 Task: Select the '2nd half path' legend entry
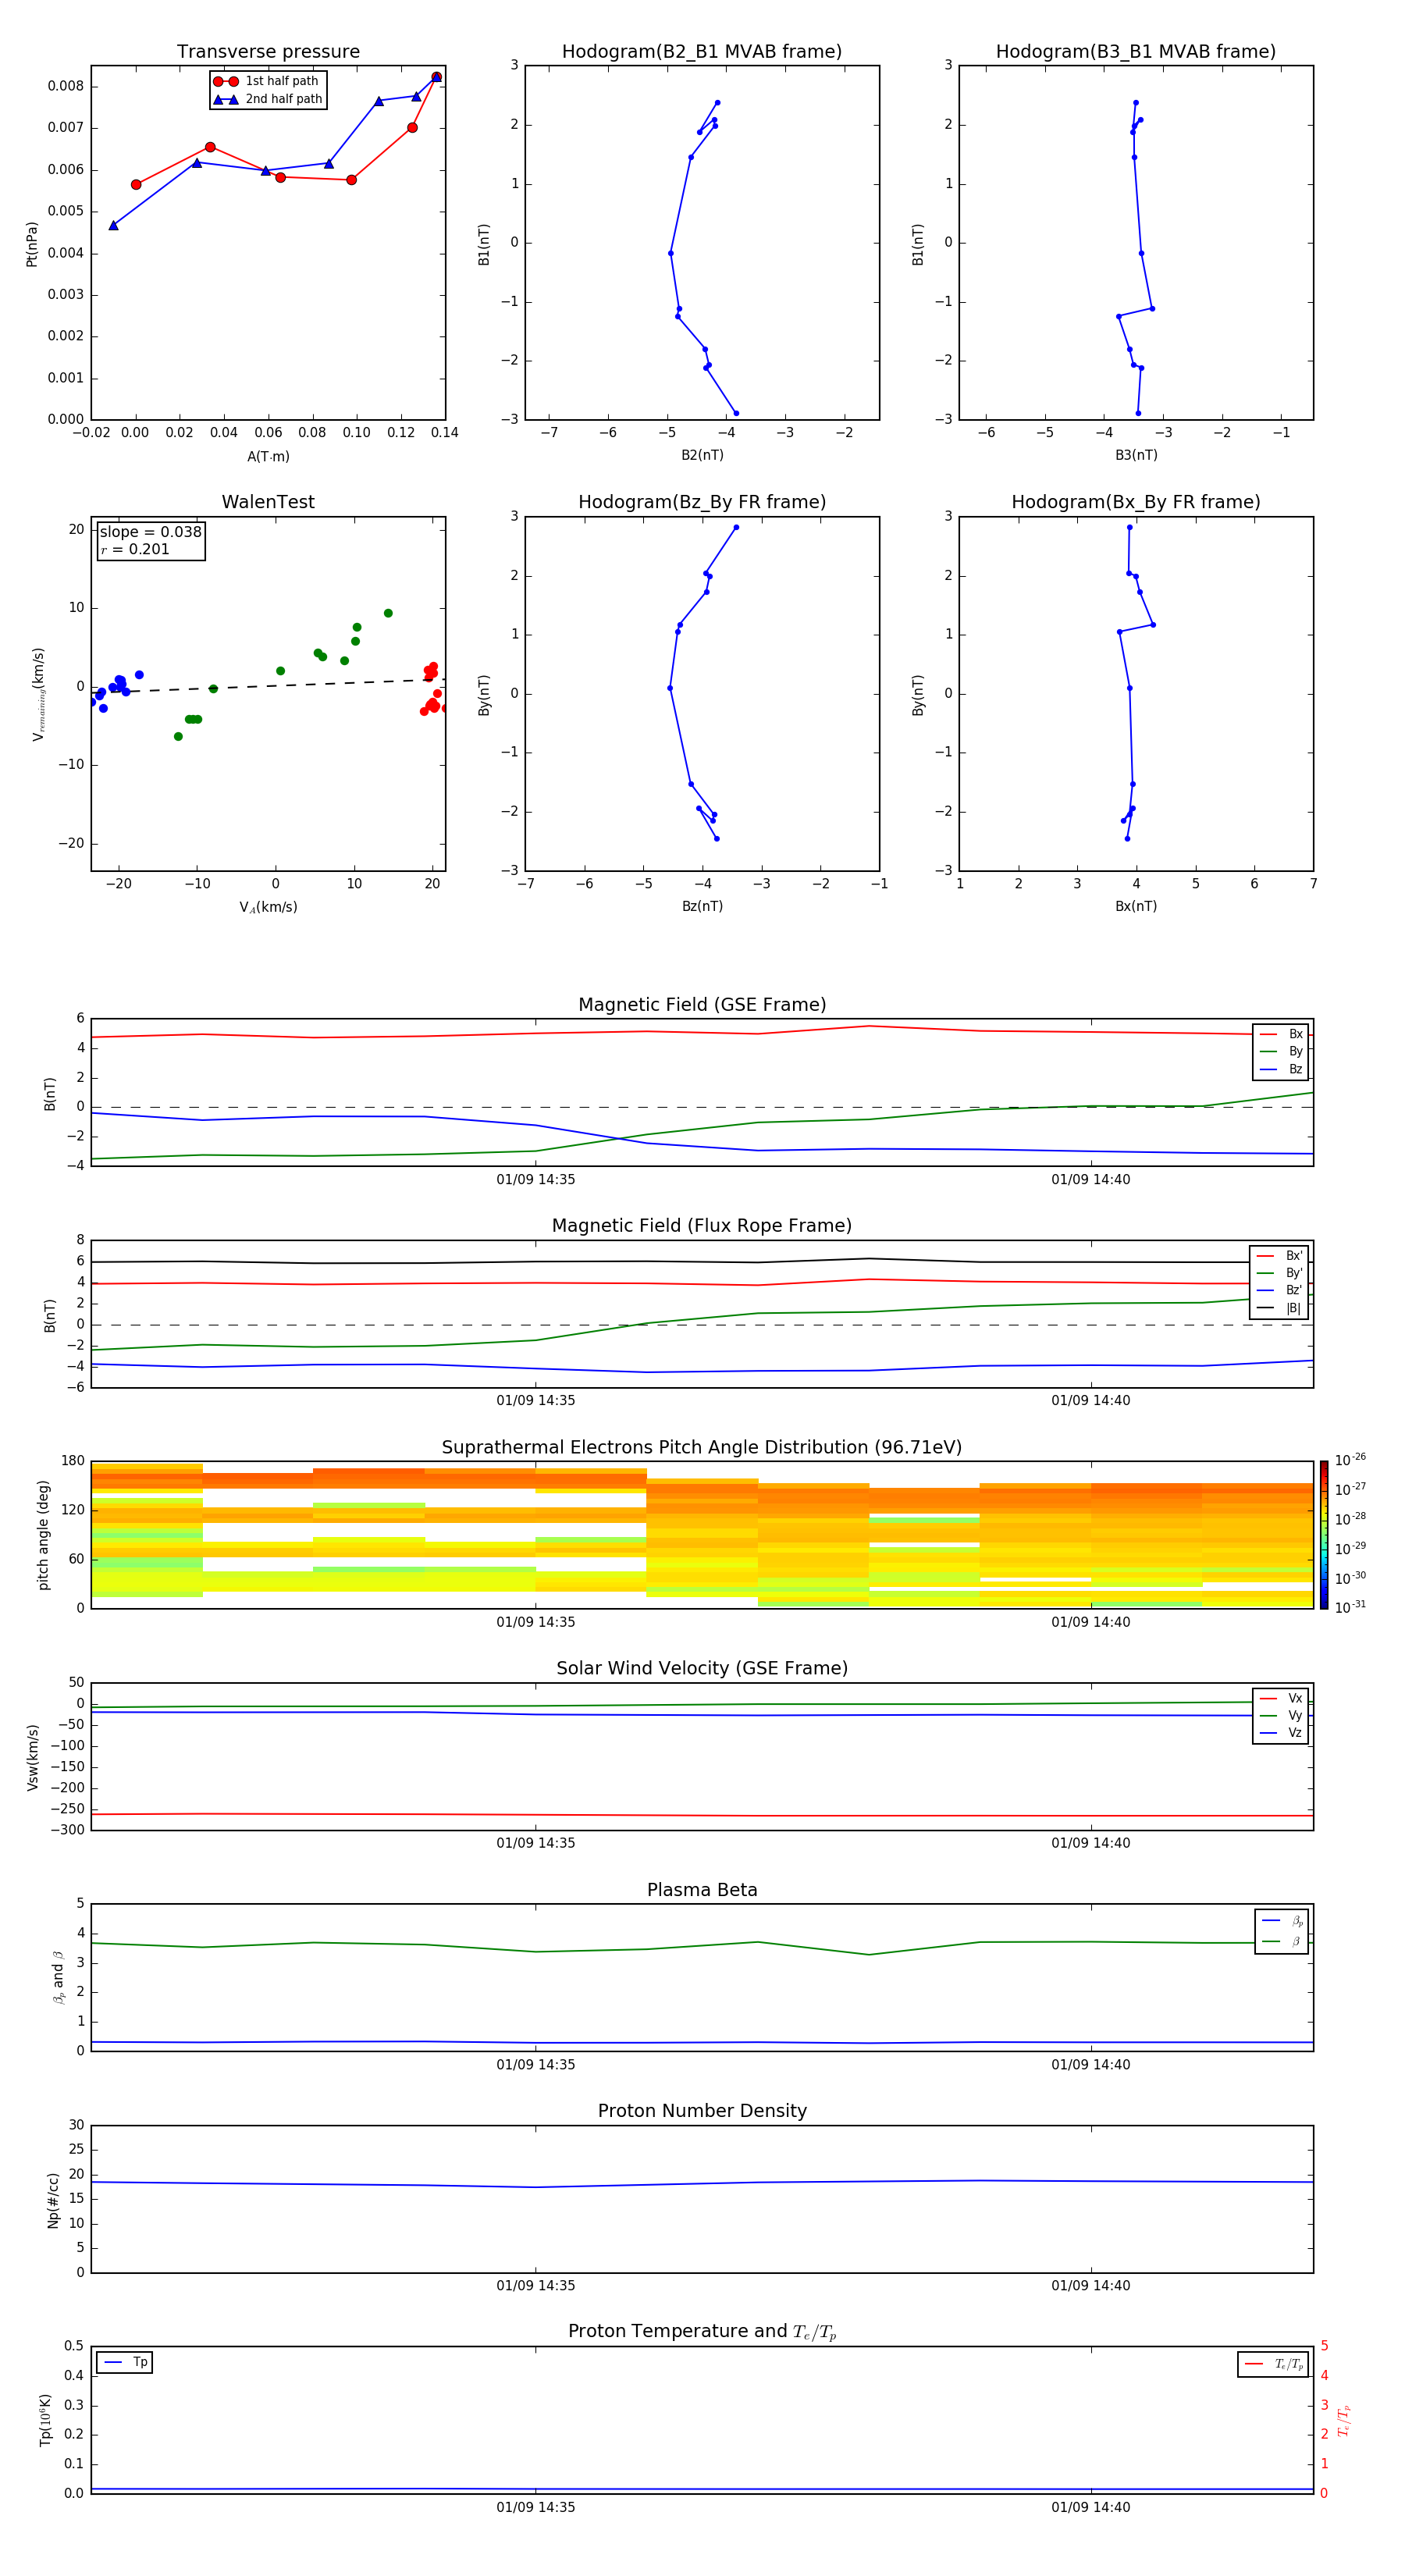pyautogui.click(x=268, y=99)
